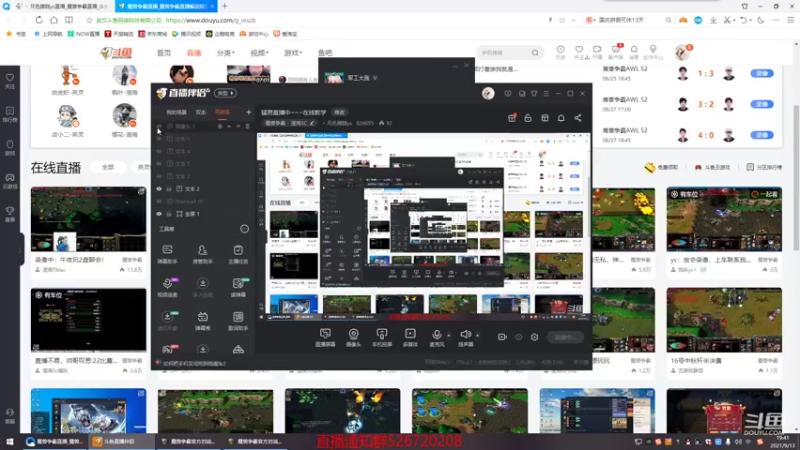Toggle lock for 全屏 1 source
Viewport: 800px width, 450px height.
169,214
